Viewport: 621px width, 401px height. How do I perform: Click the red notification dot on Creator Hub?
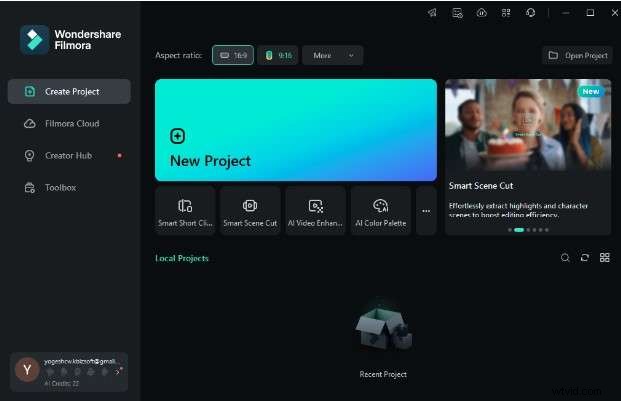tap(119, 156)
